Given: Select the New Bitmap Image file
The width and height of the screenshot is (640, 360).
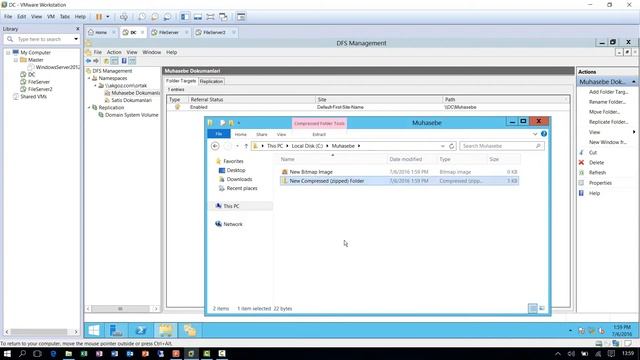Looking at the screenshot, I should (x=311, y=172).
